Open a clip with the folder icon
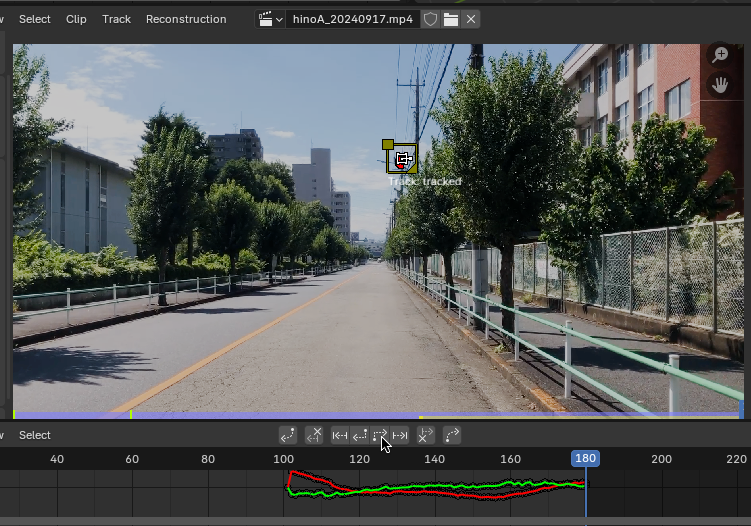The image size is (751, 526). [x=451, y=19]
